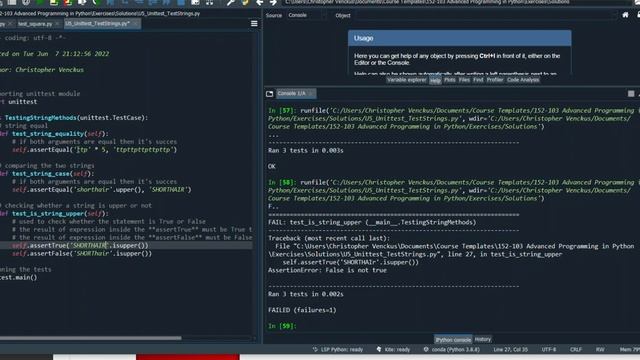Image resolution: width=640 pixels, height=360 pixels.
Task: Open Preferences via the wrench icon
Action: (x=231, y=2)
